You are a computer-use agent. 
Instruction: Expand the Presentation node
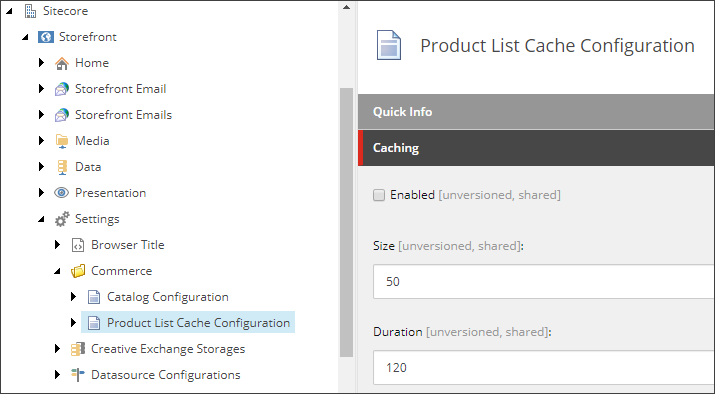[x=41, y=193]
